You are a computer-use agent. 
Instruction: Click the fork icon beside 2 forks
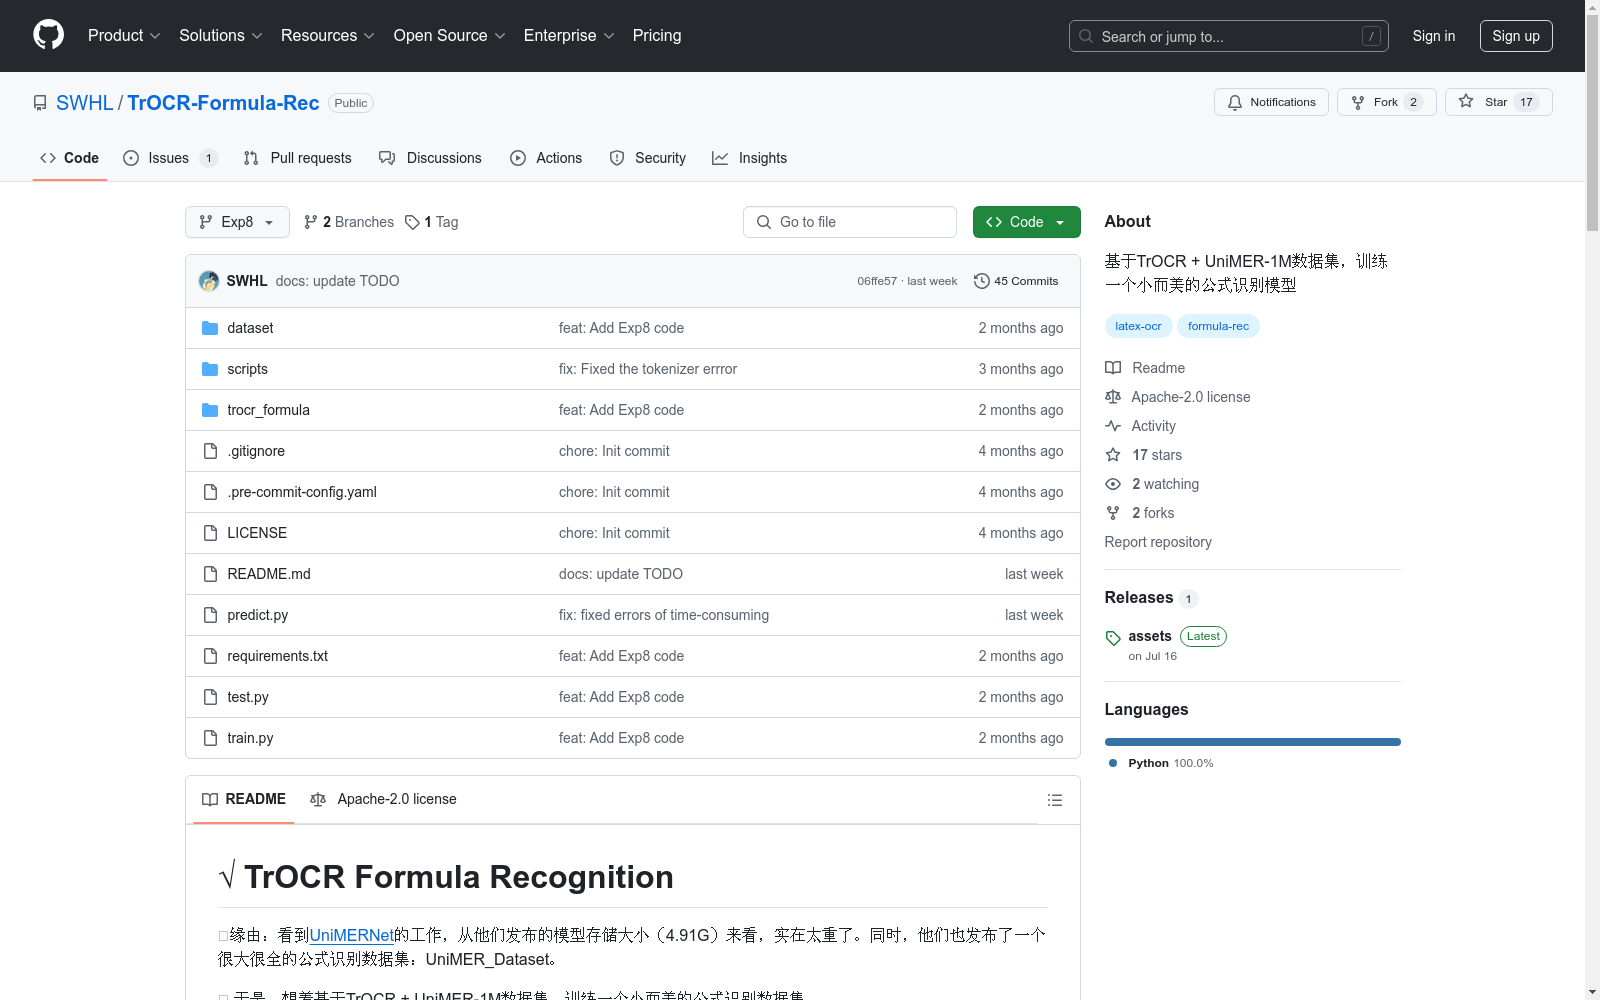(x=1113, y=513)
